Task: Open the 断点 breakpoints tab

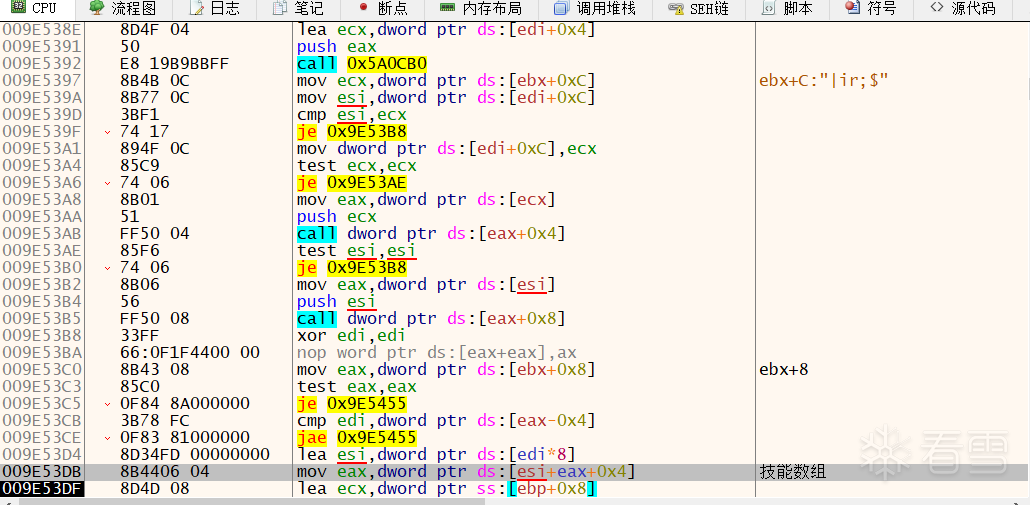Action: pos(382,9)
